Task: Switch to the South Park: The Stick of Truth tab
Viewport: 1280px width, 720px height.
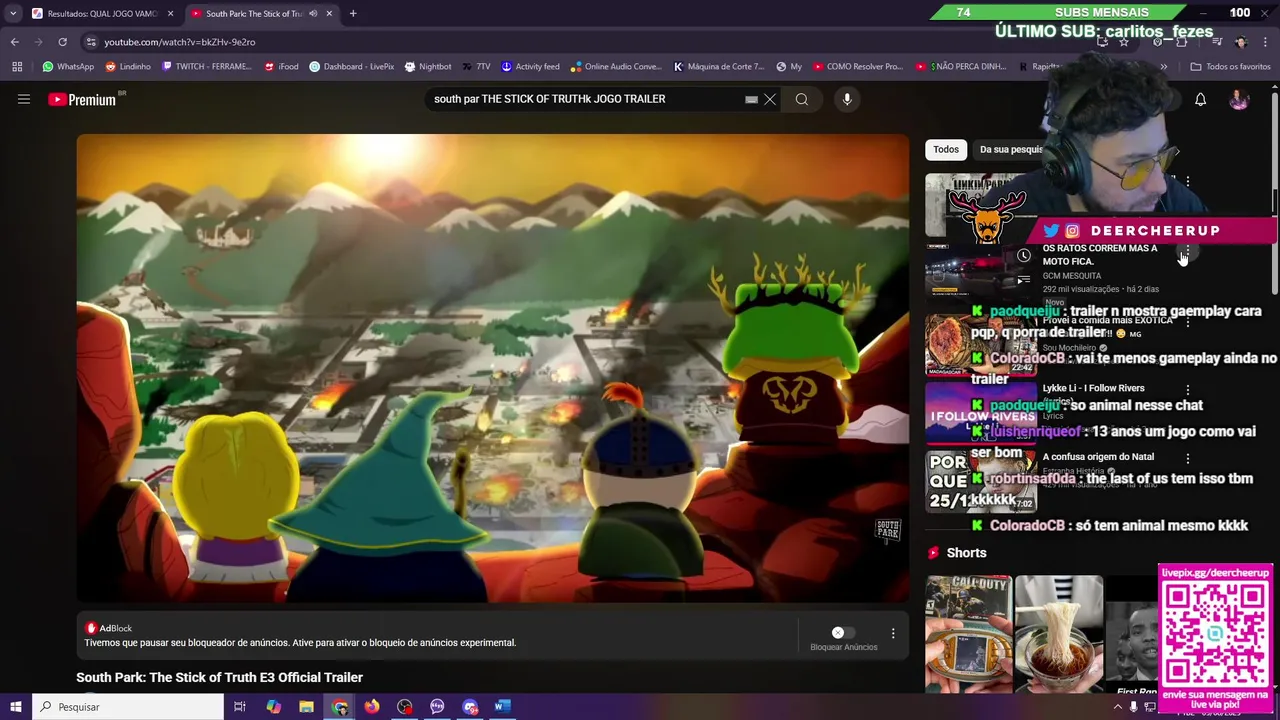Action: coord(262,14)
